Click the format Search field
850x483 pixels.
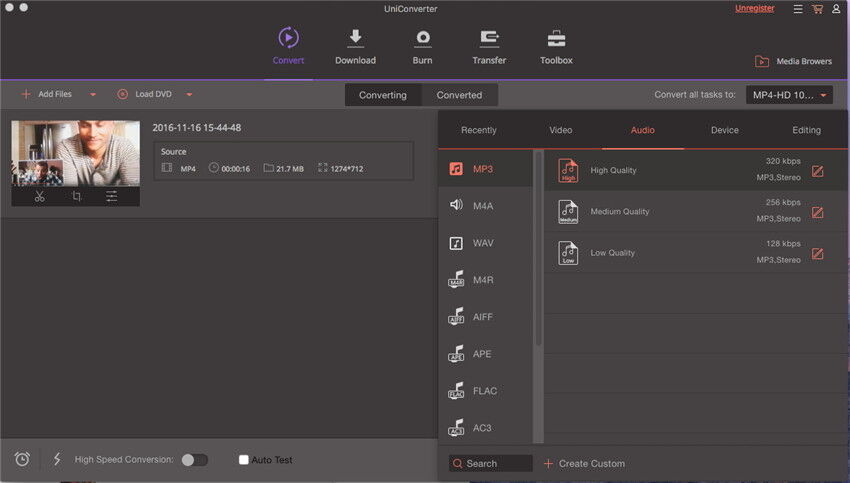[x=491, y=463]
